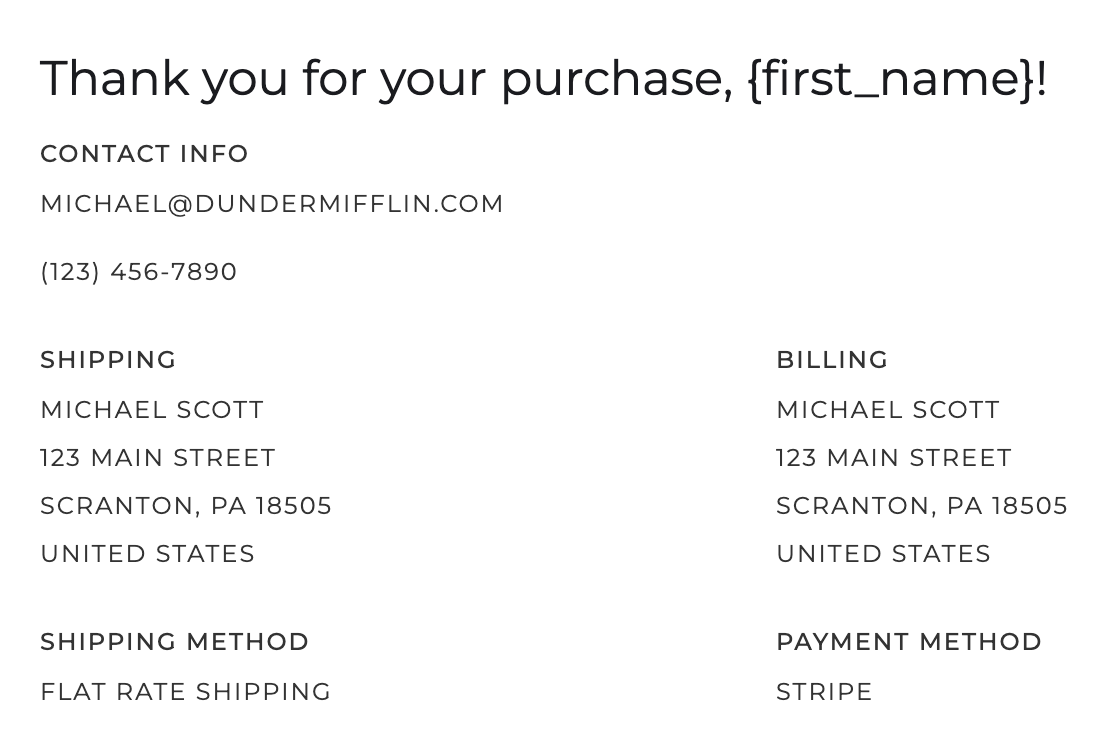
Task: Click the Stripe payment method text
Action: pos(824,692)
